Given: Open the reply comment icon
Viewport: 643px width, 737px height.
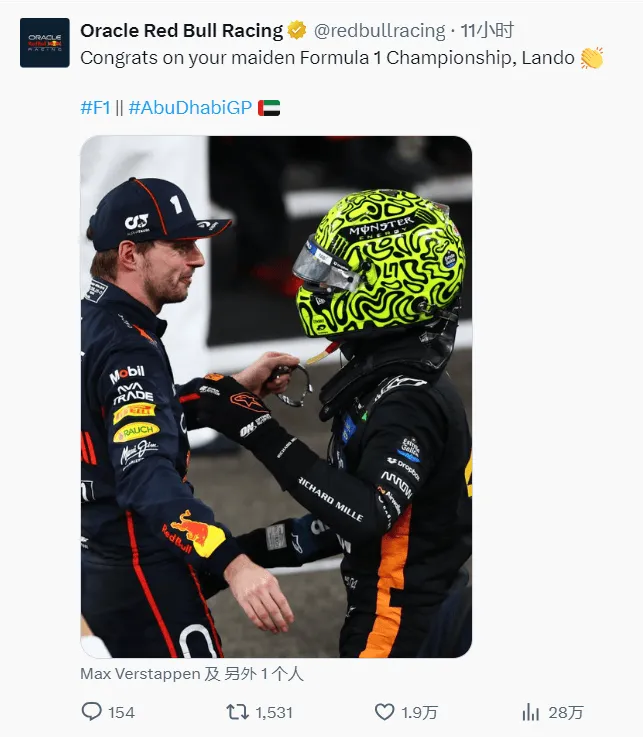Looking at the screenshot, I should click(x=91, y=712).
